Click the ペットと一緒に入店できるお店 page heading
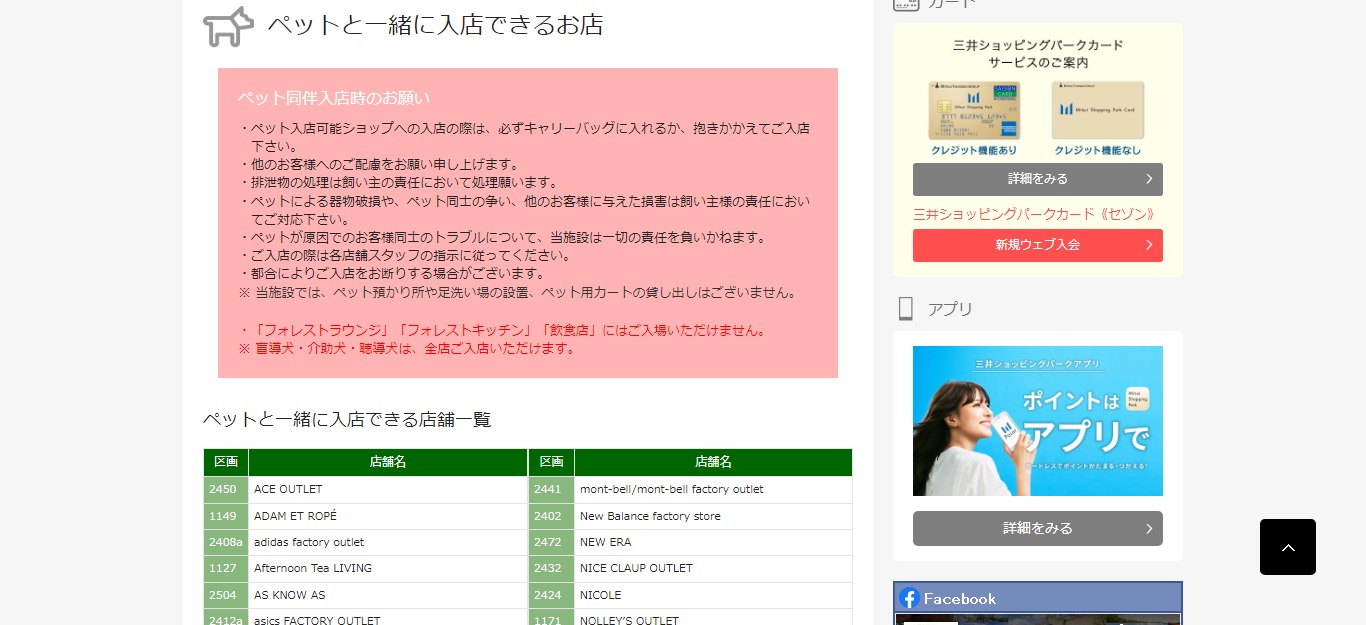Viewport: 1366px width, 625px height. coord(435,25)
